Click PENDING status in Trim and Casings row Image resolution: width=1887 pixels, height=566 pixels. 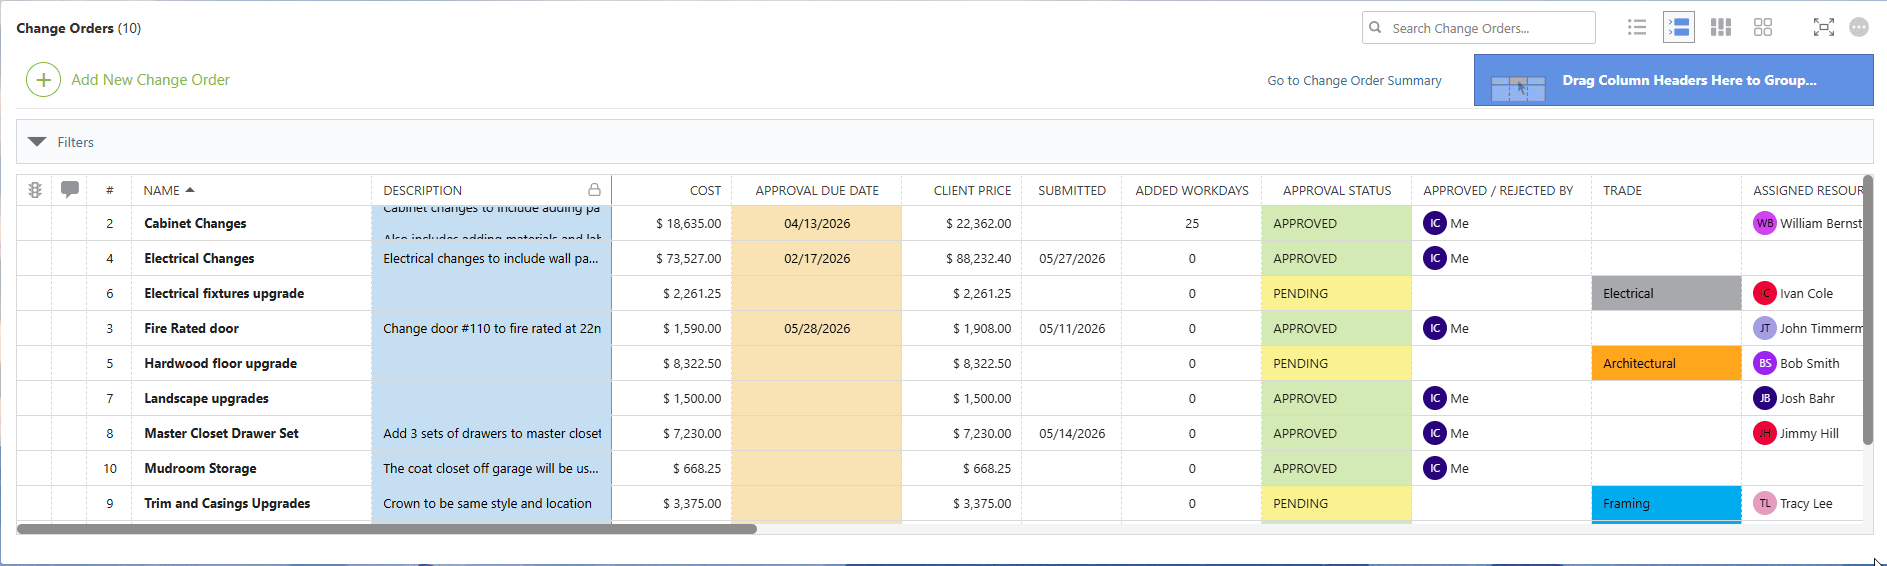click(1336, 503)
